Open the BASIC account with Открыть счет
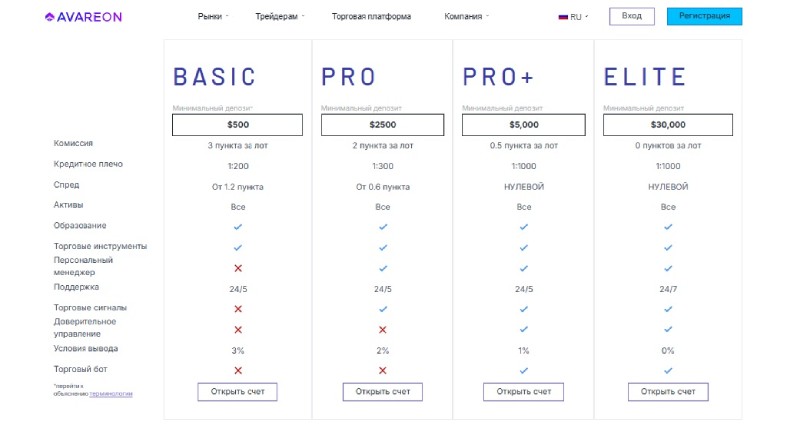The width and height of the screenshot is (800, 435). pyautogui.click(x=237, y=392)
